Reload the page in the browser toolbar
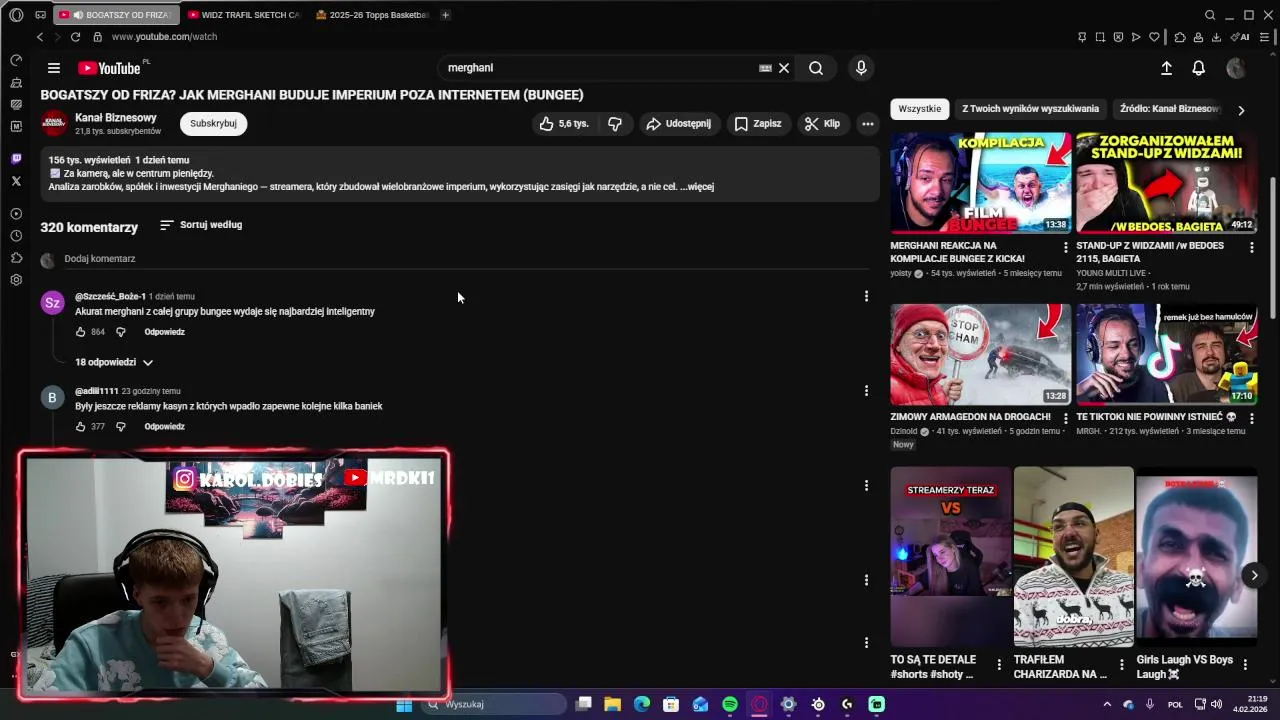Viewport: 1280px width, 720px height. click(75, 37)
